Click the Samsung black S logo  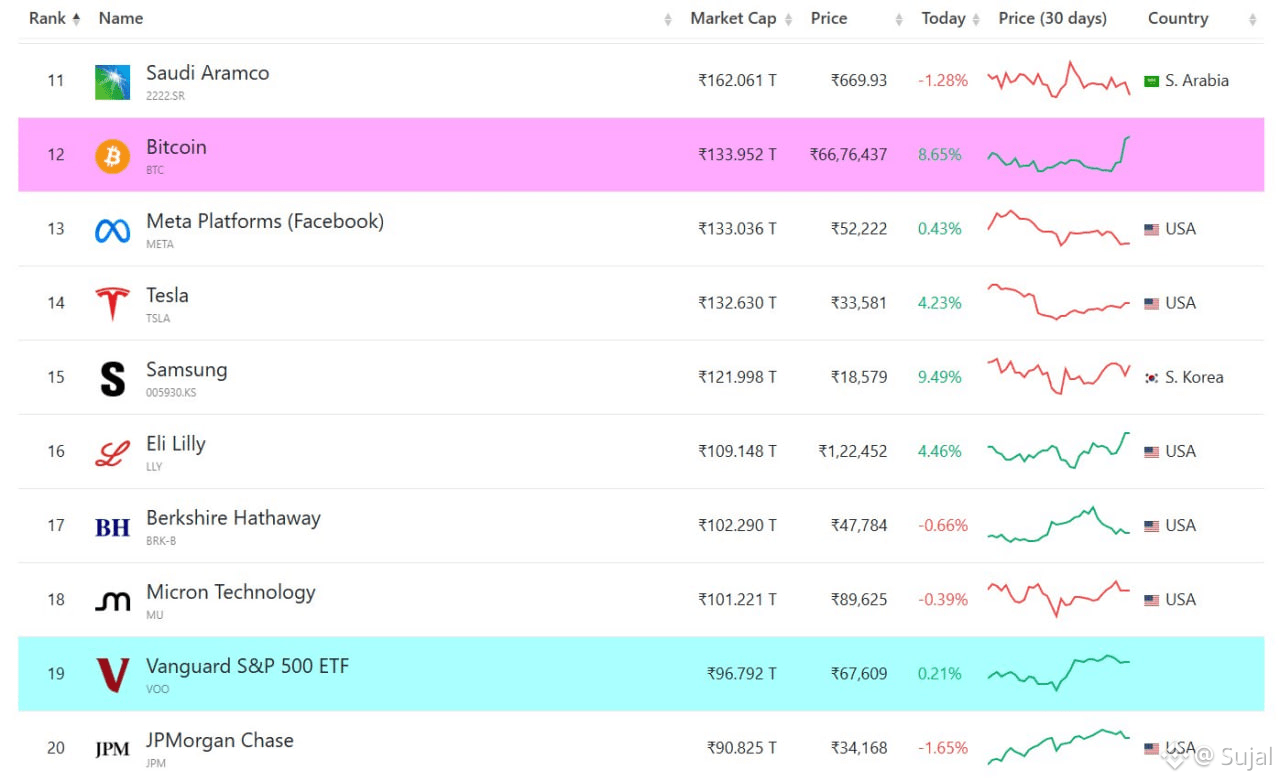point(112,379)
